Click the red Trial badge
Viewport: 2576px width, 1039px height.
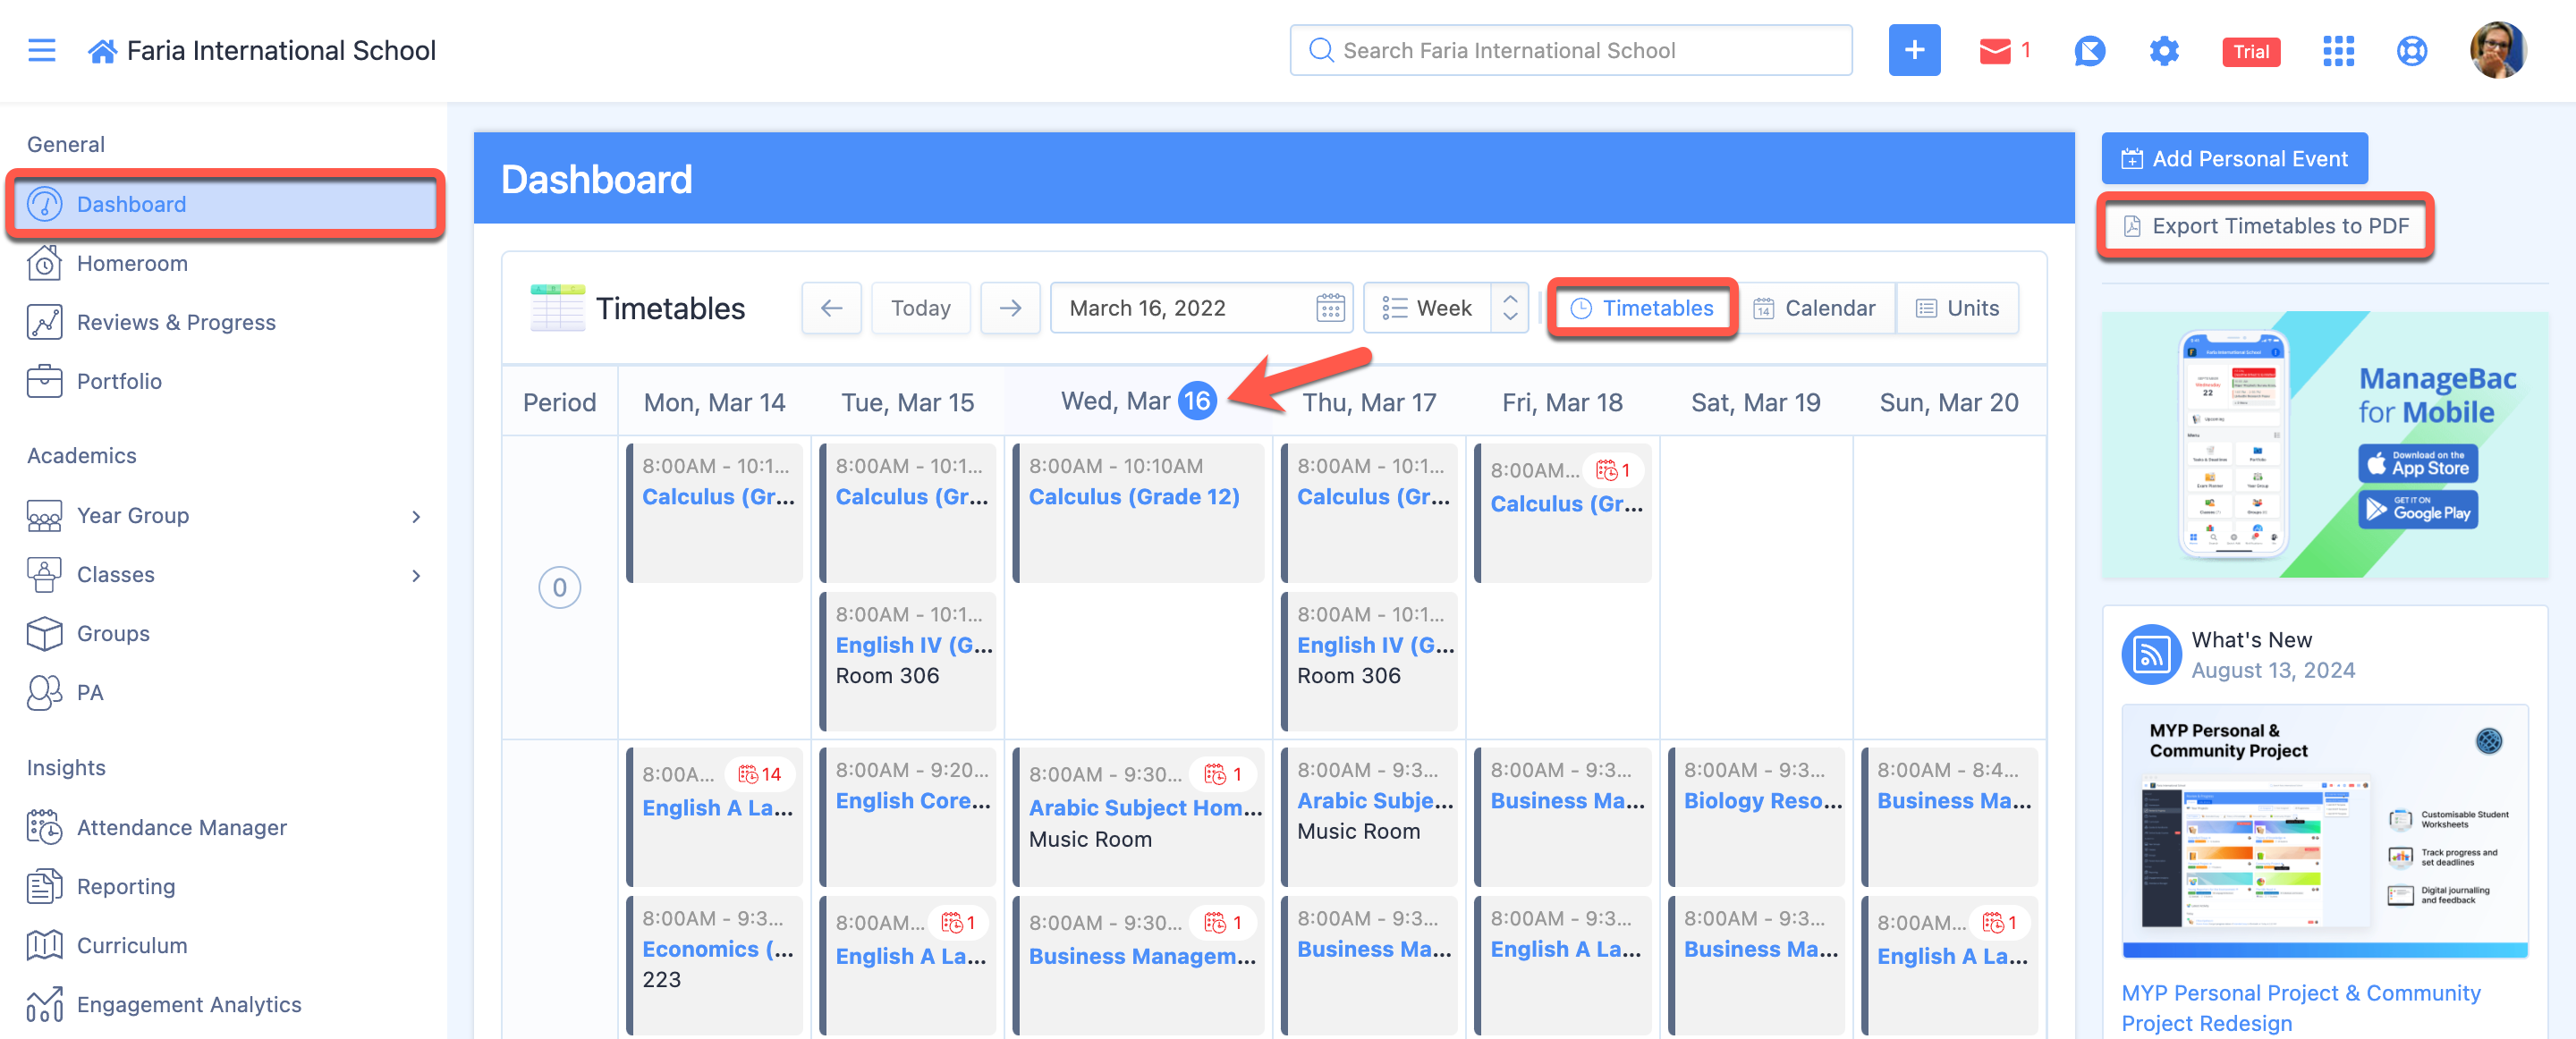tap(2250, 52)
